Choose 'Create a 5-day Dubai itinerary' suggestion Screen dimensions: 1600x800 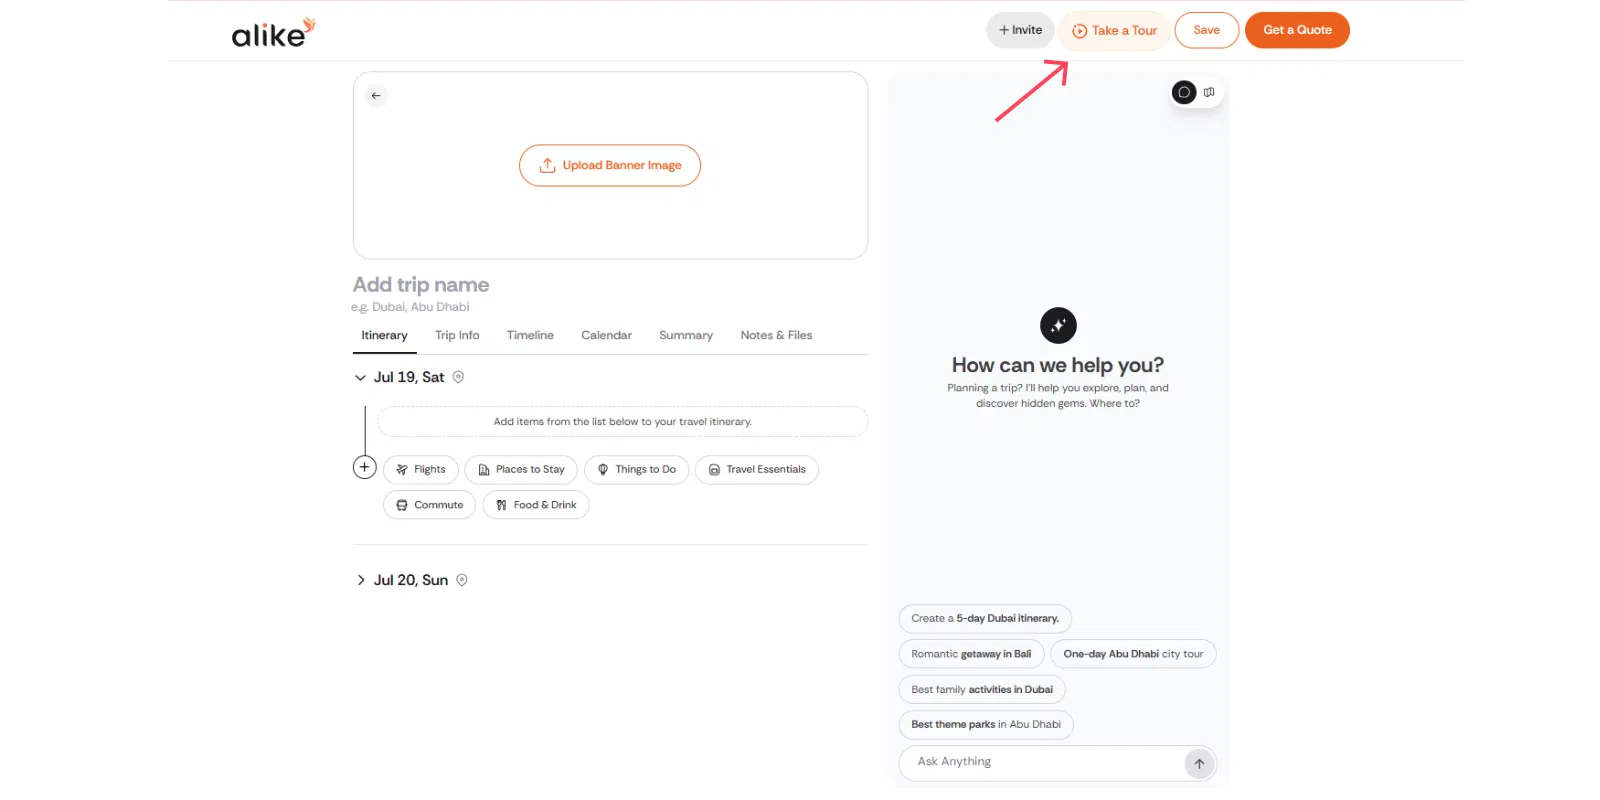[x=985, y=619]
